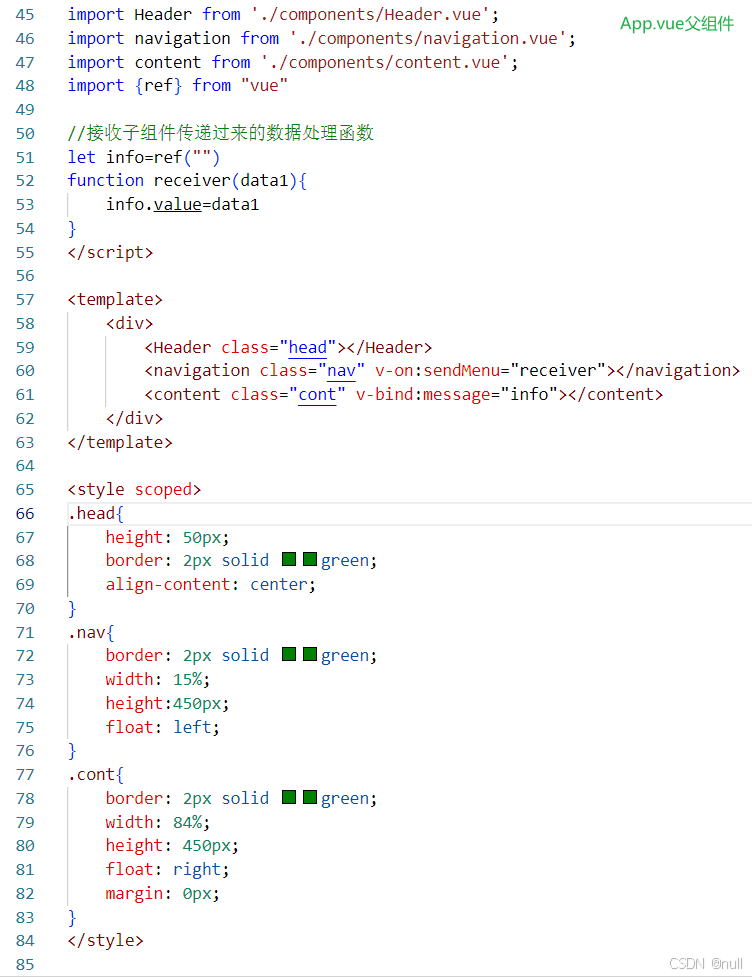752x977 pixels.
Task: Click the '.cont{' selector
Action: (x=96, y=774)
